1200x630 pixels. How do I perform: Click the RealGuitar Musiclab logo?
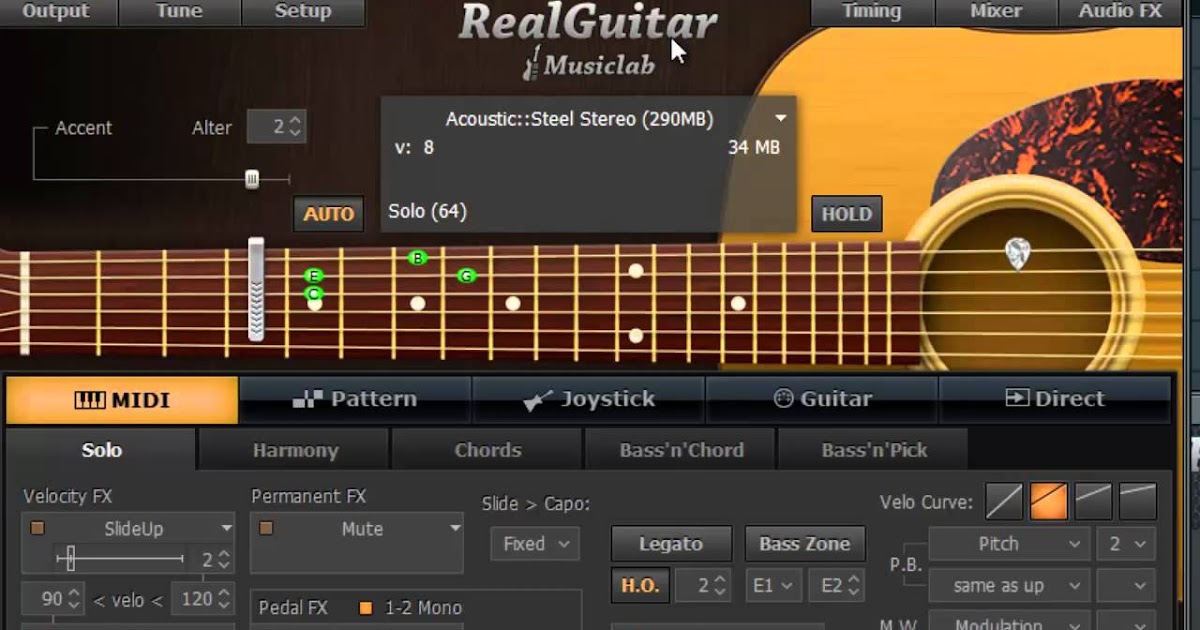pos(589,42)
